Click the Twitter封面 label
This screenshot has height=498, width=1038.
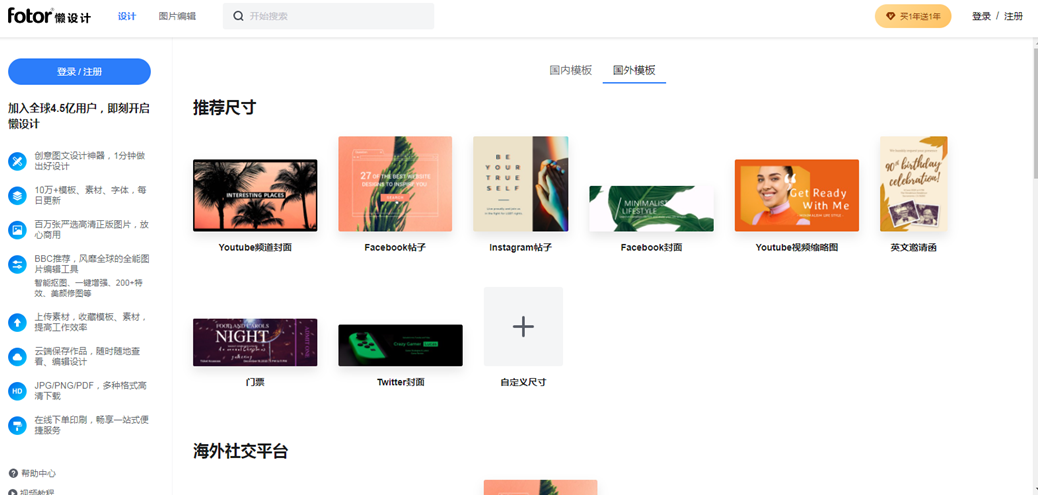click(401, 382)
